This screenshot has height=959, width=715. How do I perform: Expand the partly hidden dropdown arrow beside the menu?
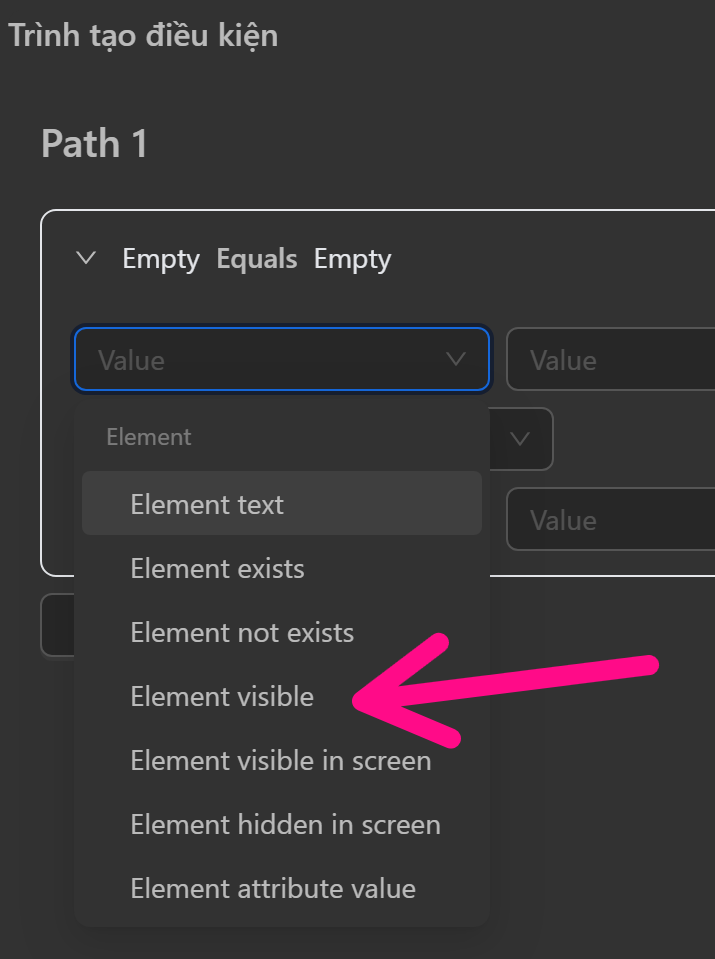520,438
